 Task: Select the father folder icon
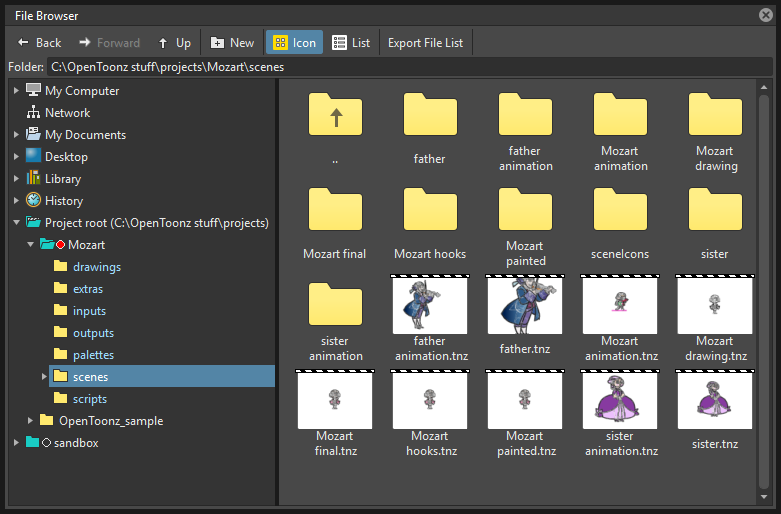tap(430, 114)
